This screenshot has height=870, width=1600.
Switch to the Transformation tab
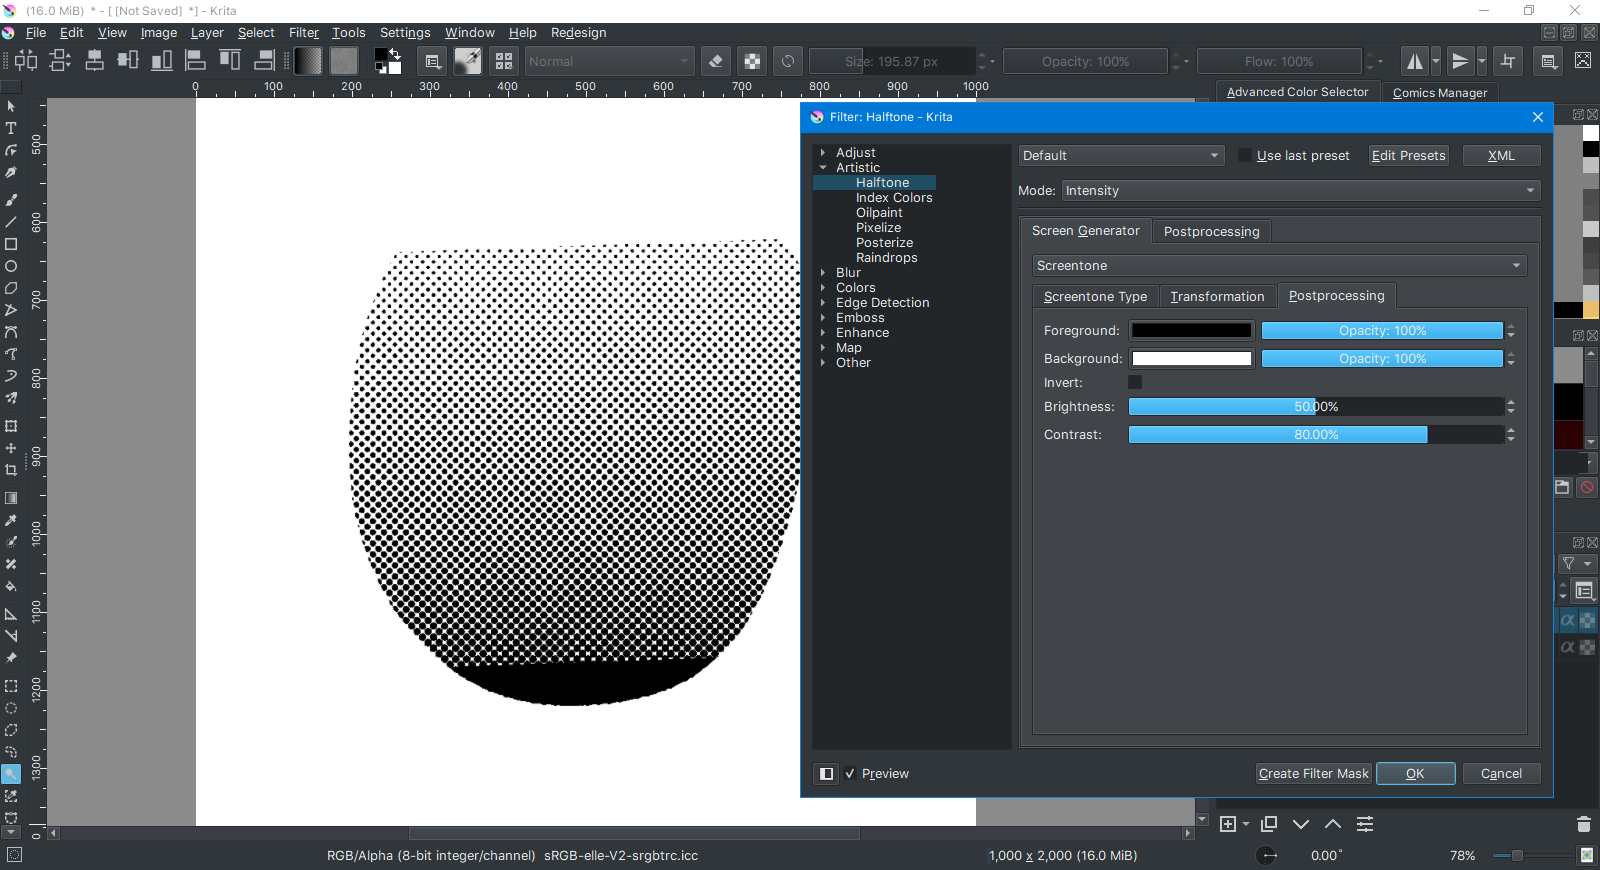click(x=1217, y=297)
